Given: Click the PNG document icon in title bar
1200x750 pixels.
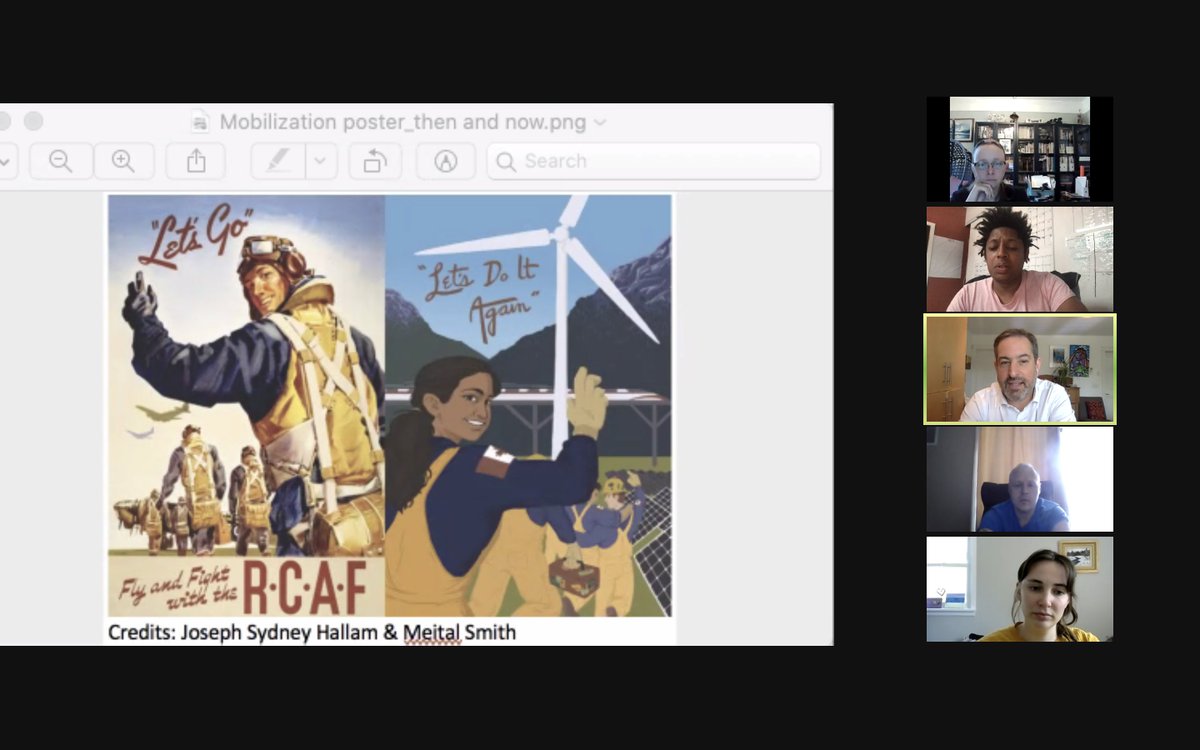Looking at the screenshot, I should [x=201, y=122].
